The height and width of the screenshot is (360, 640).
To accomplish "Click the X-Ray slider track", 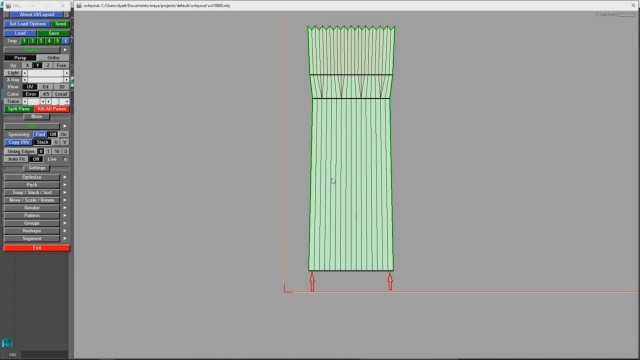I will (x=45, y=80).
